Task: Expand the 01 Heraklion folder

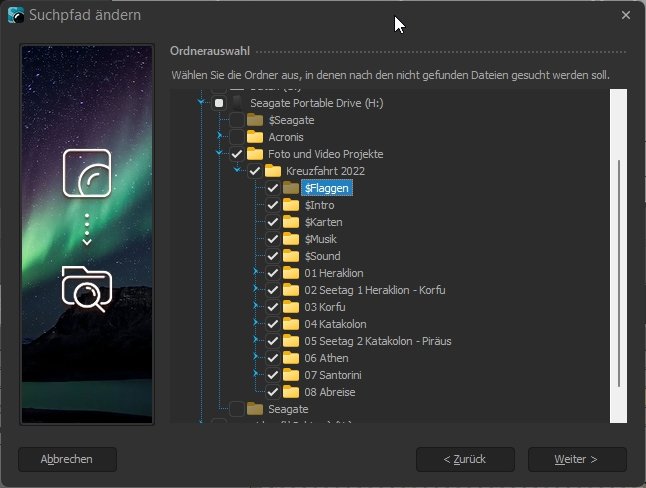Action: 257,273
